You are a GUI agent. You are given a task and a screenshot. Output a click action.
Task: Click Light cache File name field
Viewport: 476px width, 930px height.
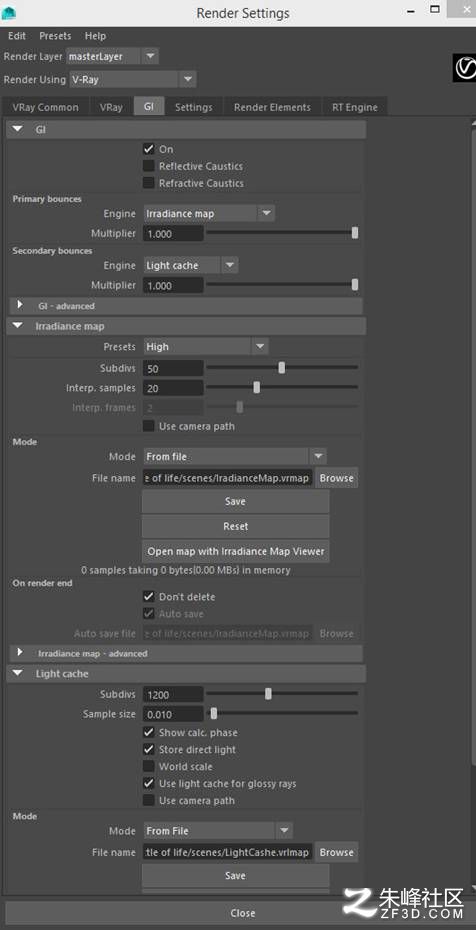[x=228, y=852]
